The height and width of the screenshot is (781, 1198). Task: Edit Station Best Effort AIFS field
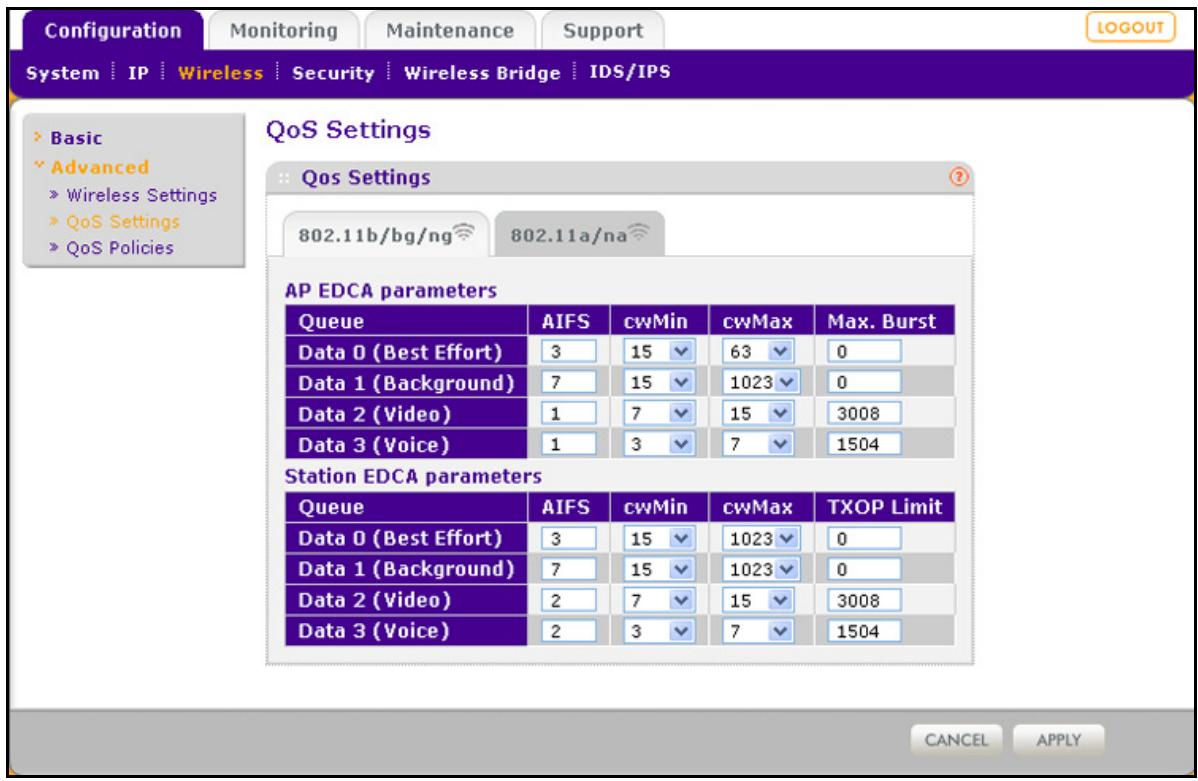[568, 539]
